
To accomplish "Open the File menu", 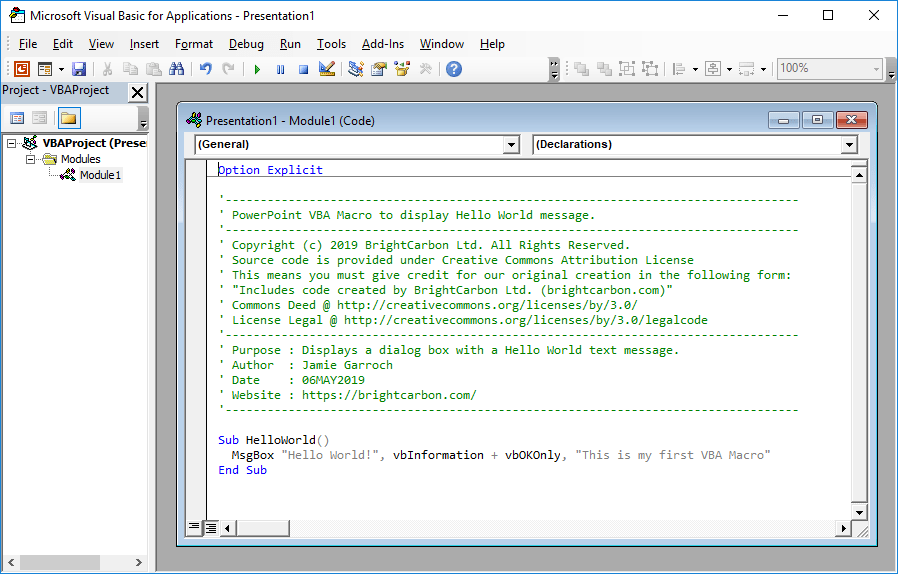I will pyautogui.click(x=27, y=44).
